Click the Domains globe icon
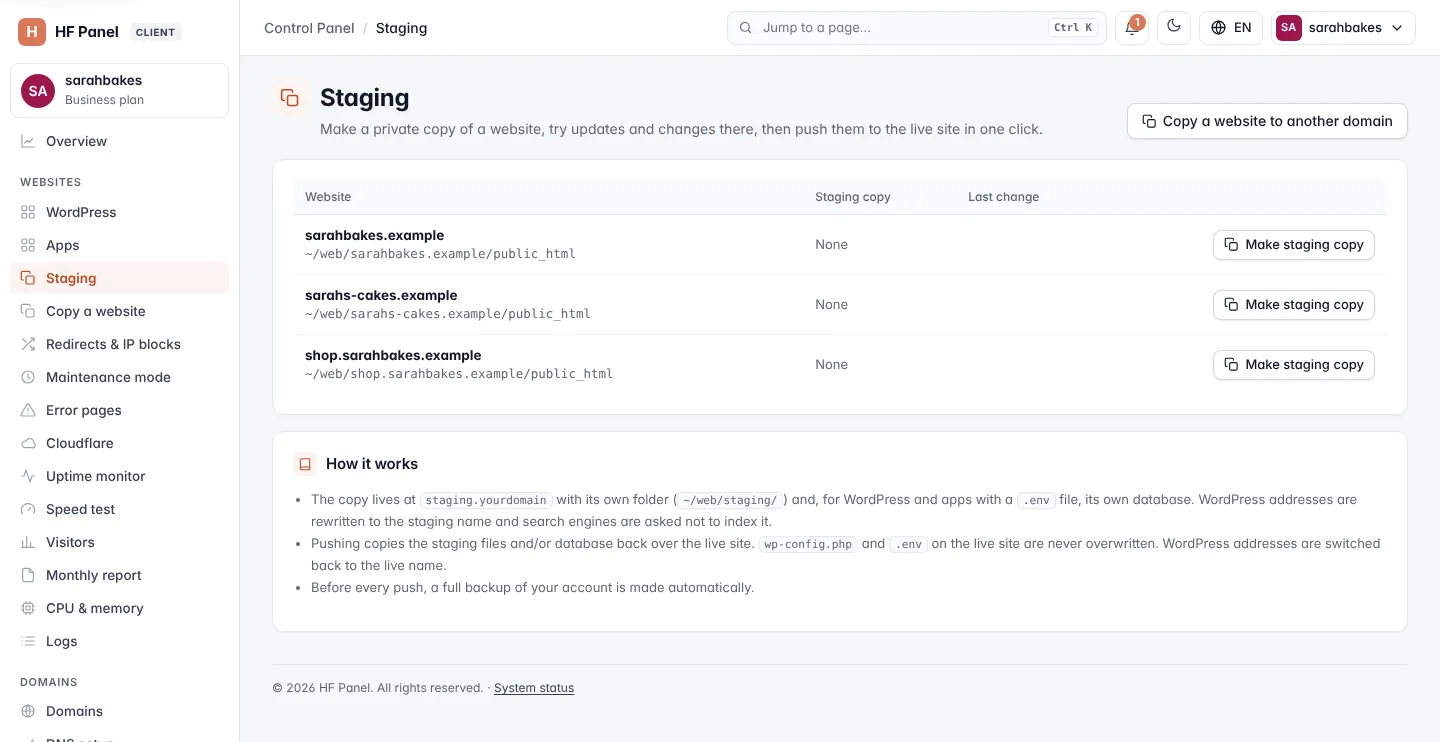Image resolution: width=1440 pixels, height=742 pixels. tap(28, 711)
